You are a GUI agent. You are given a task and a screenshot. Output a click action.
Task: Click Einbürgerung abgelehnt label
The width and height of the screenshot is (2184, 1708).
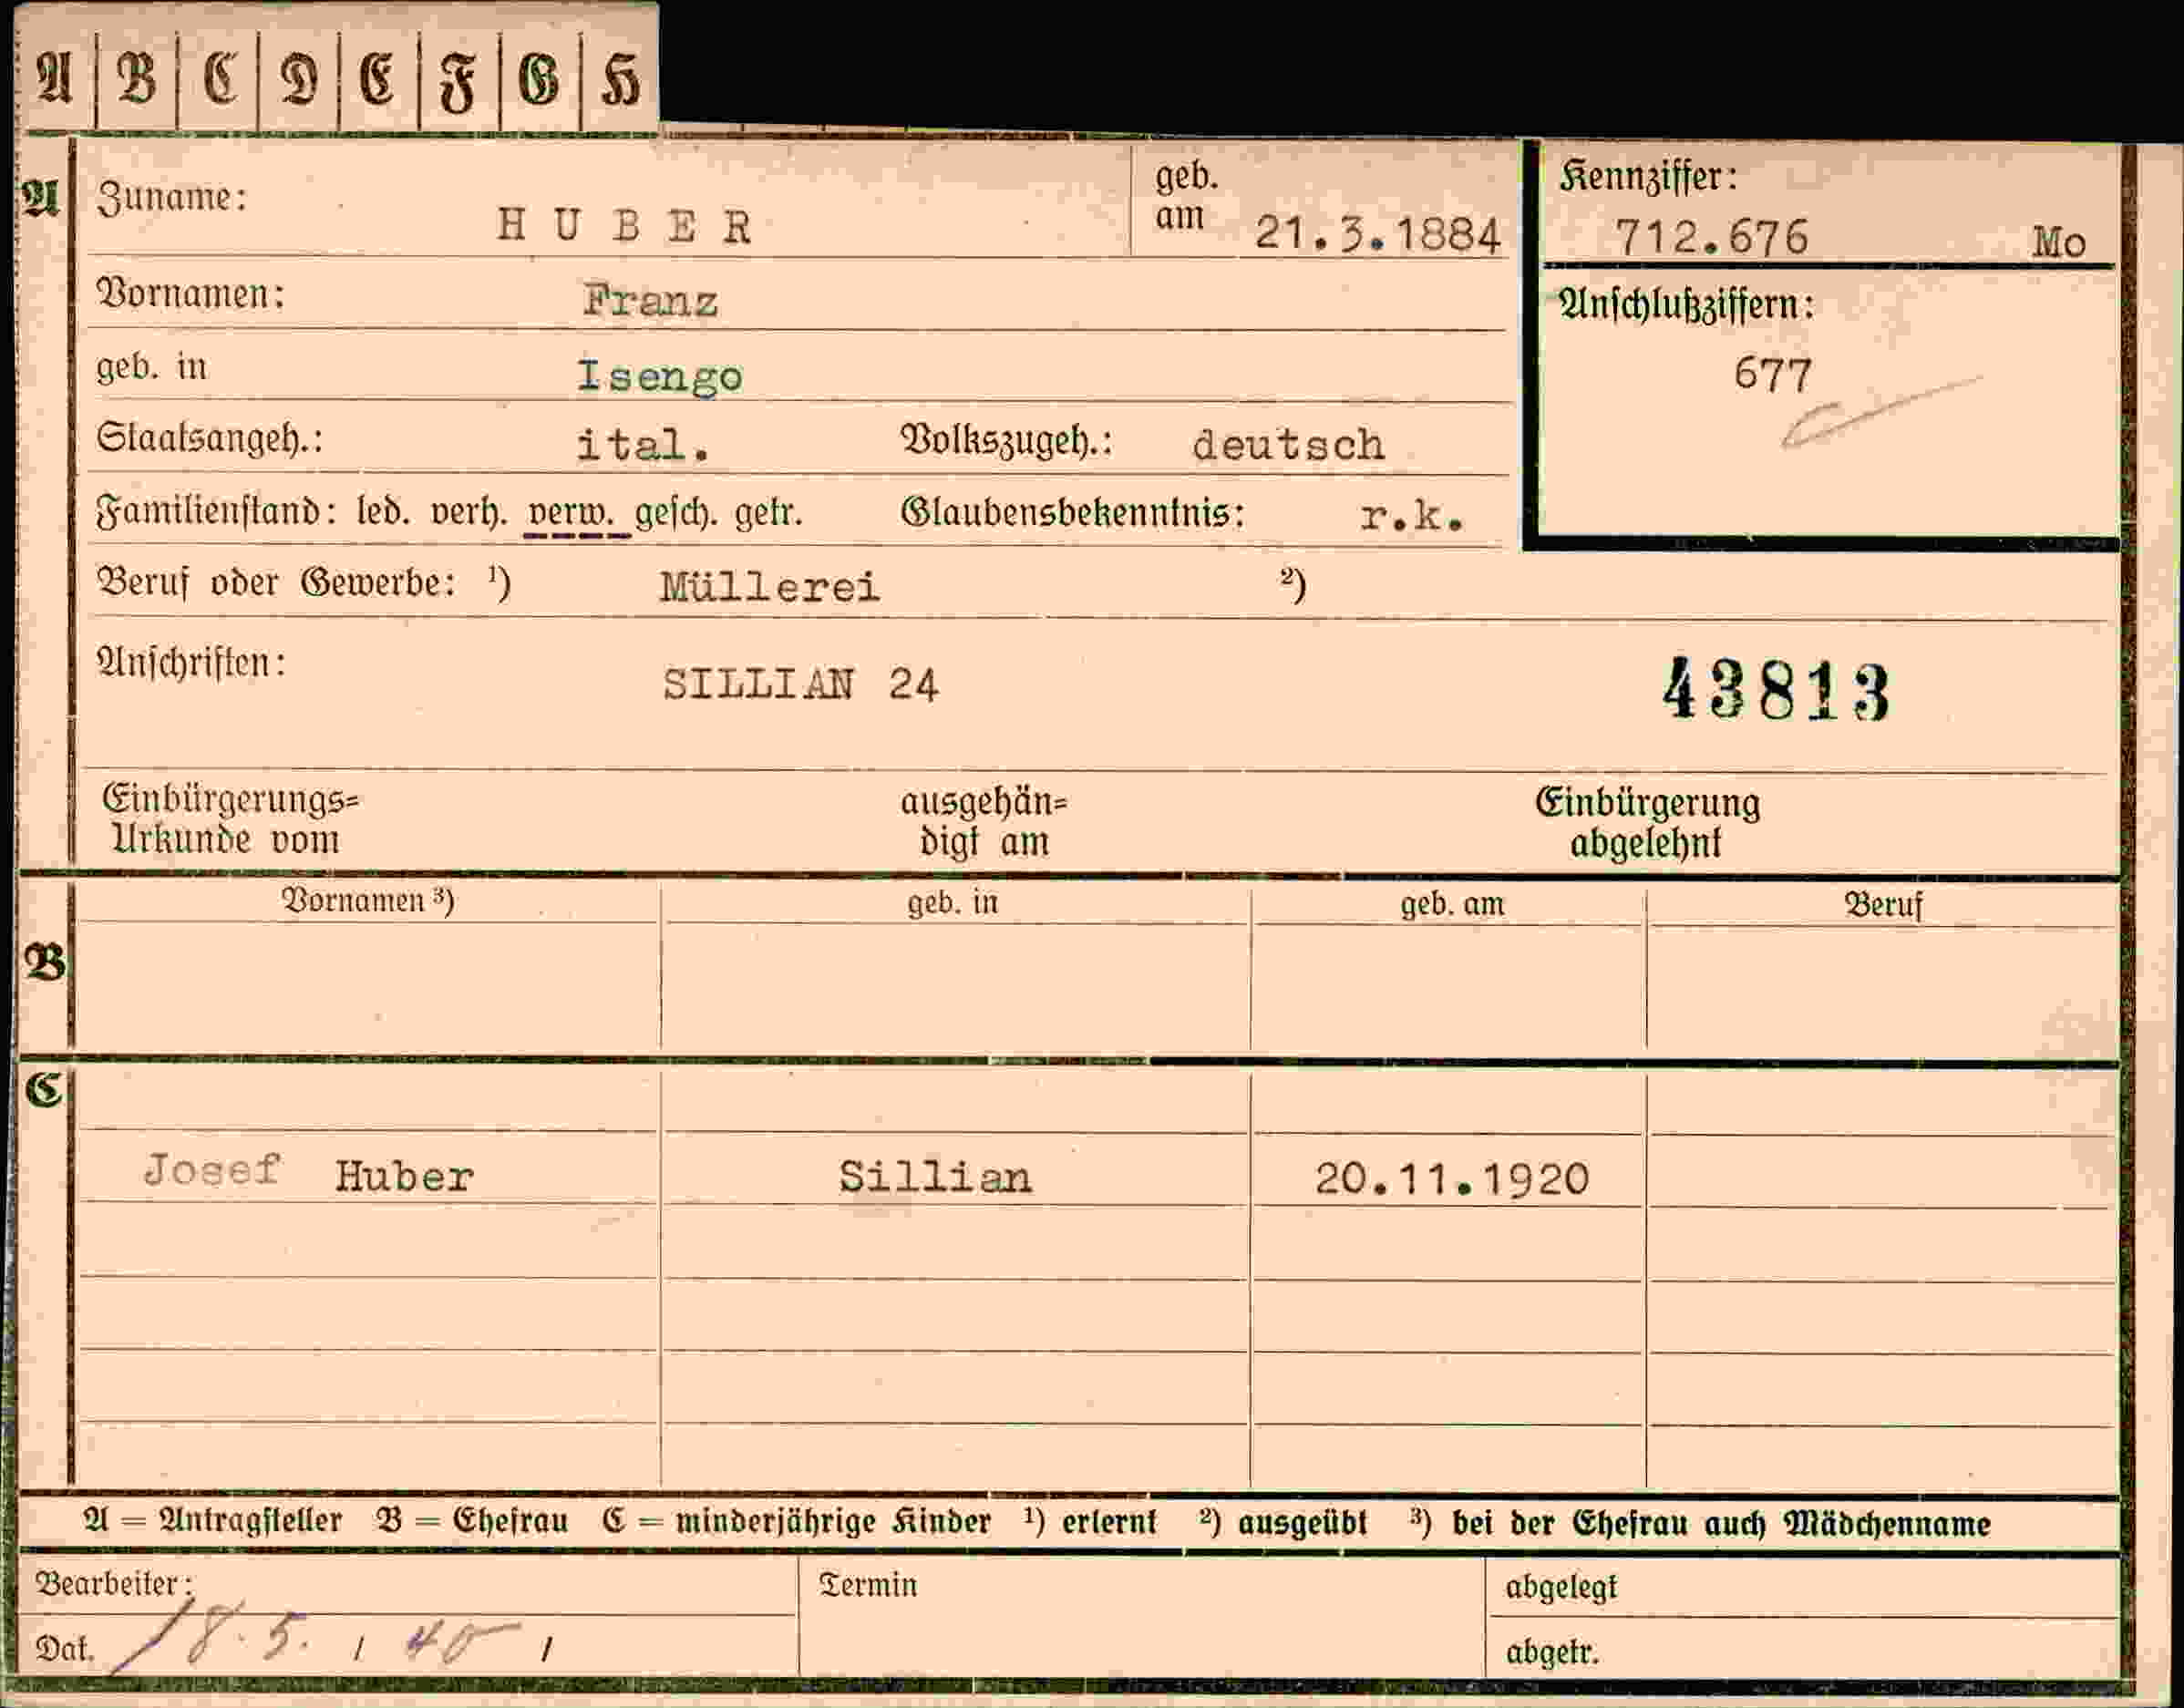[x=1647, y=823]
